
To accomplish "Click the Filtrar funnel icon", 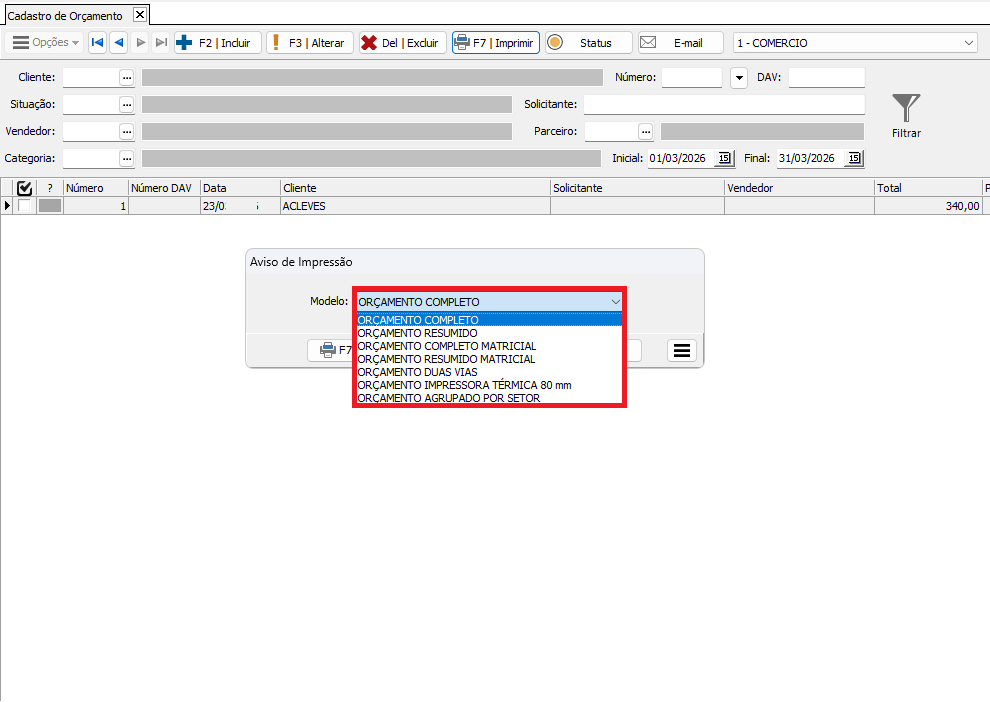I will (x=906, y=108).
